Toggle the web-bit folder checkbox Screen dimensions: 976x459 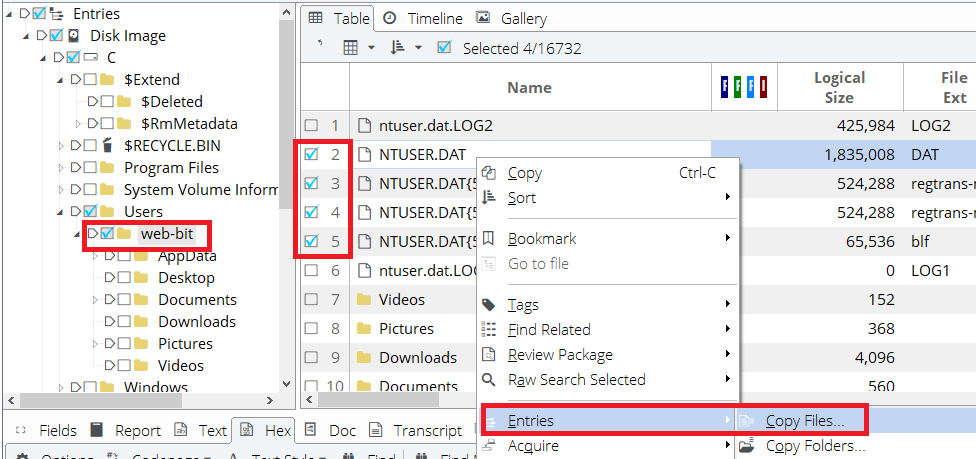(x=107, y=234)
